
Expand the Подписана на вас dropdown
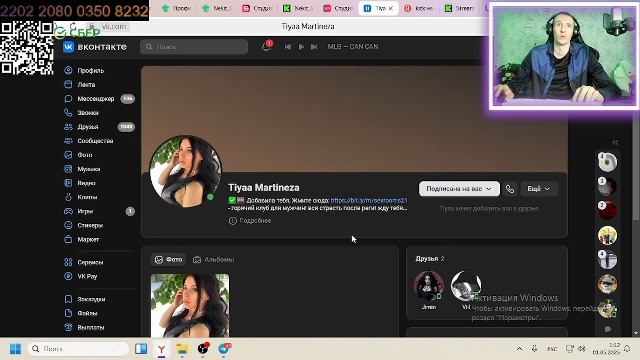(459, 189)
